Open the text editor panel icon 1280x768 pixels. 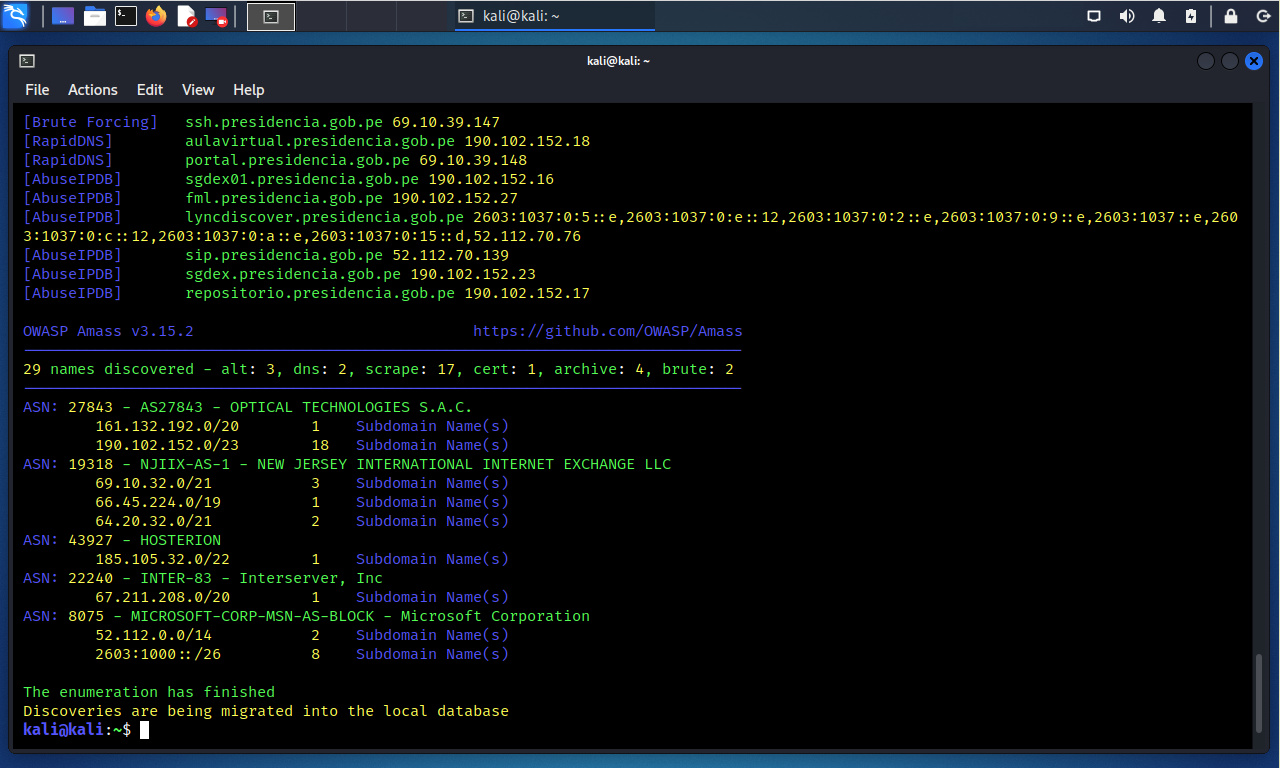click(186, 16)
